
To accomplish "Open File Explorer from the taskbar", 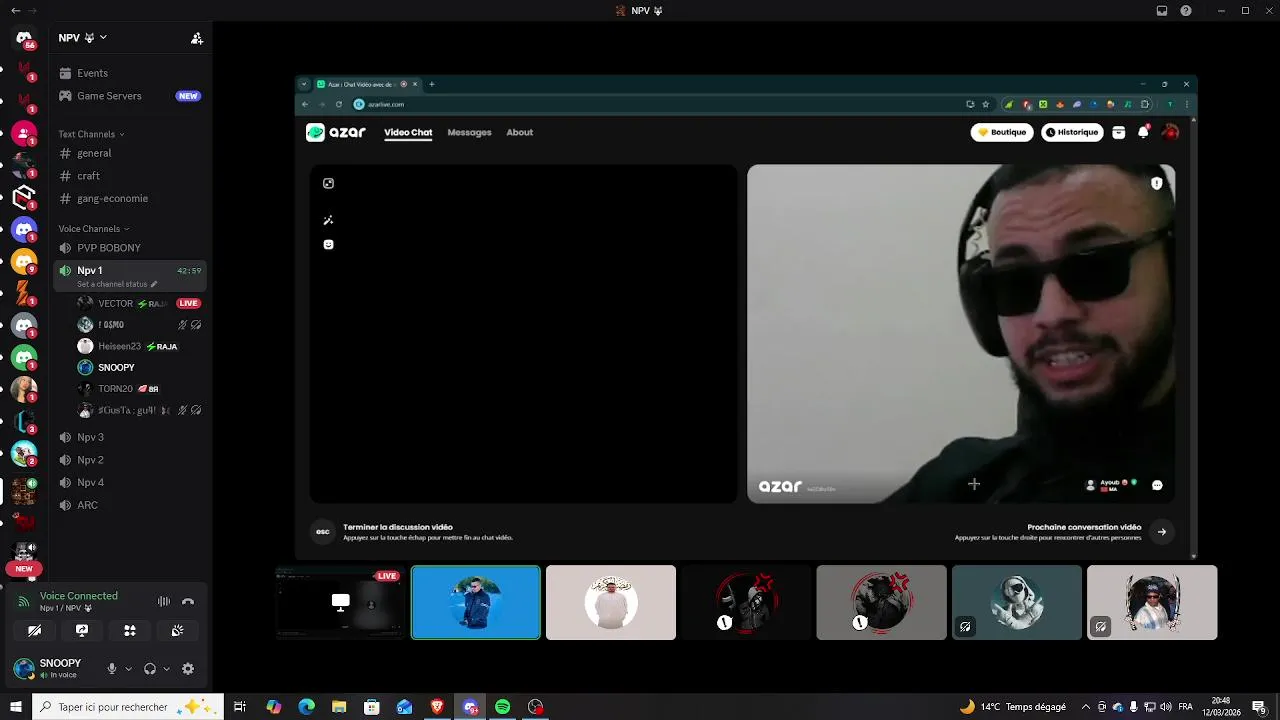I will pos(339,707).
